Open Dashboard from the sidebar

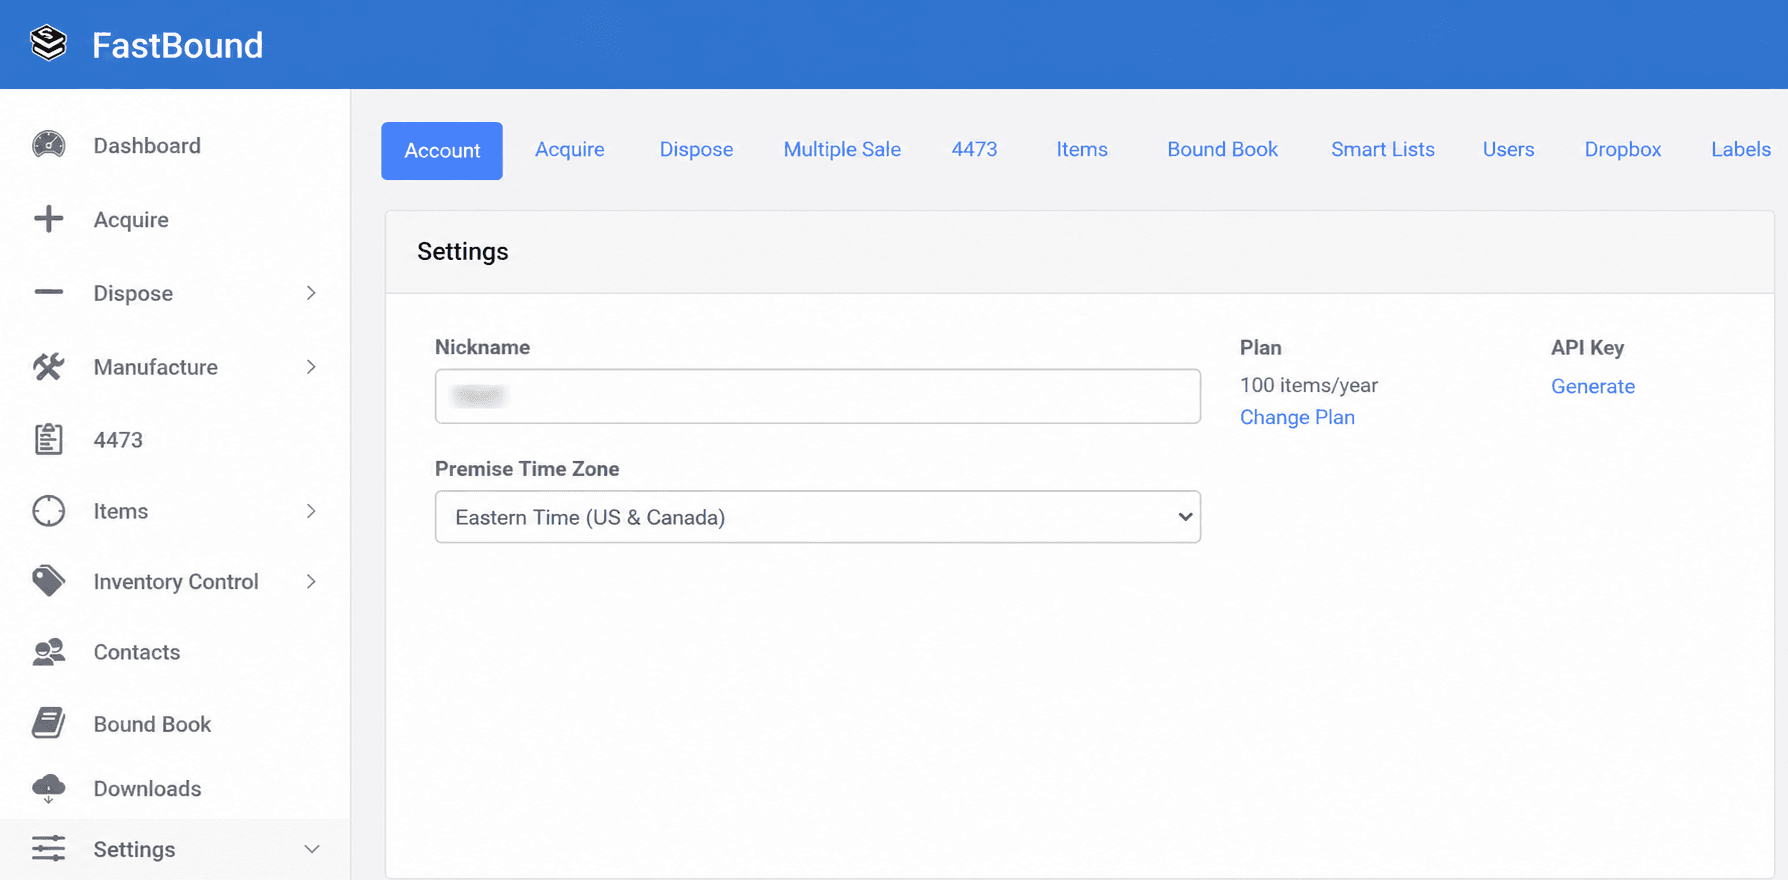pos(147,145)
